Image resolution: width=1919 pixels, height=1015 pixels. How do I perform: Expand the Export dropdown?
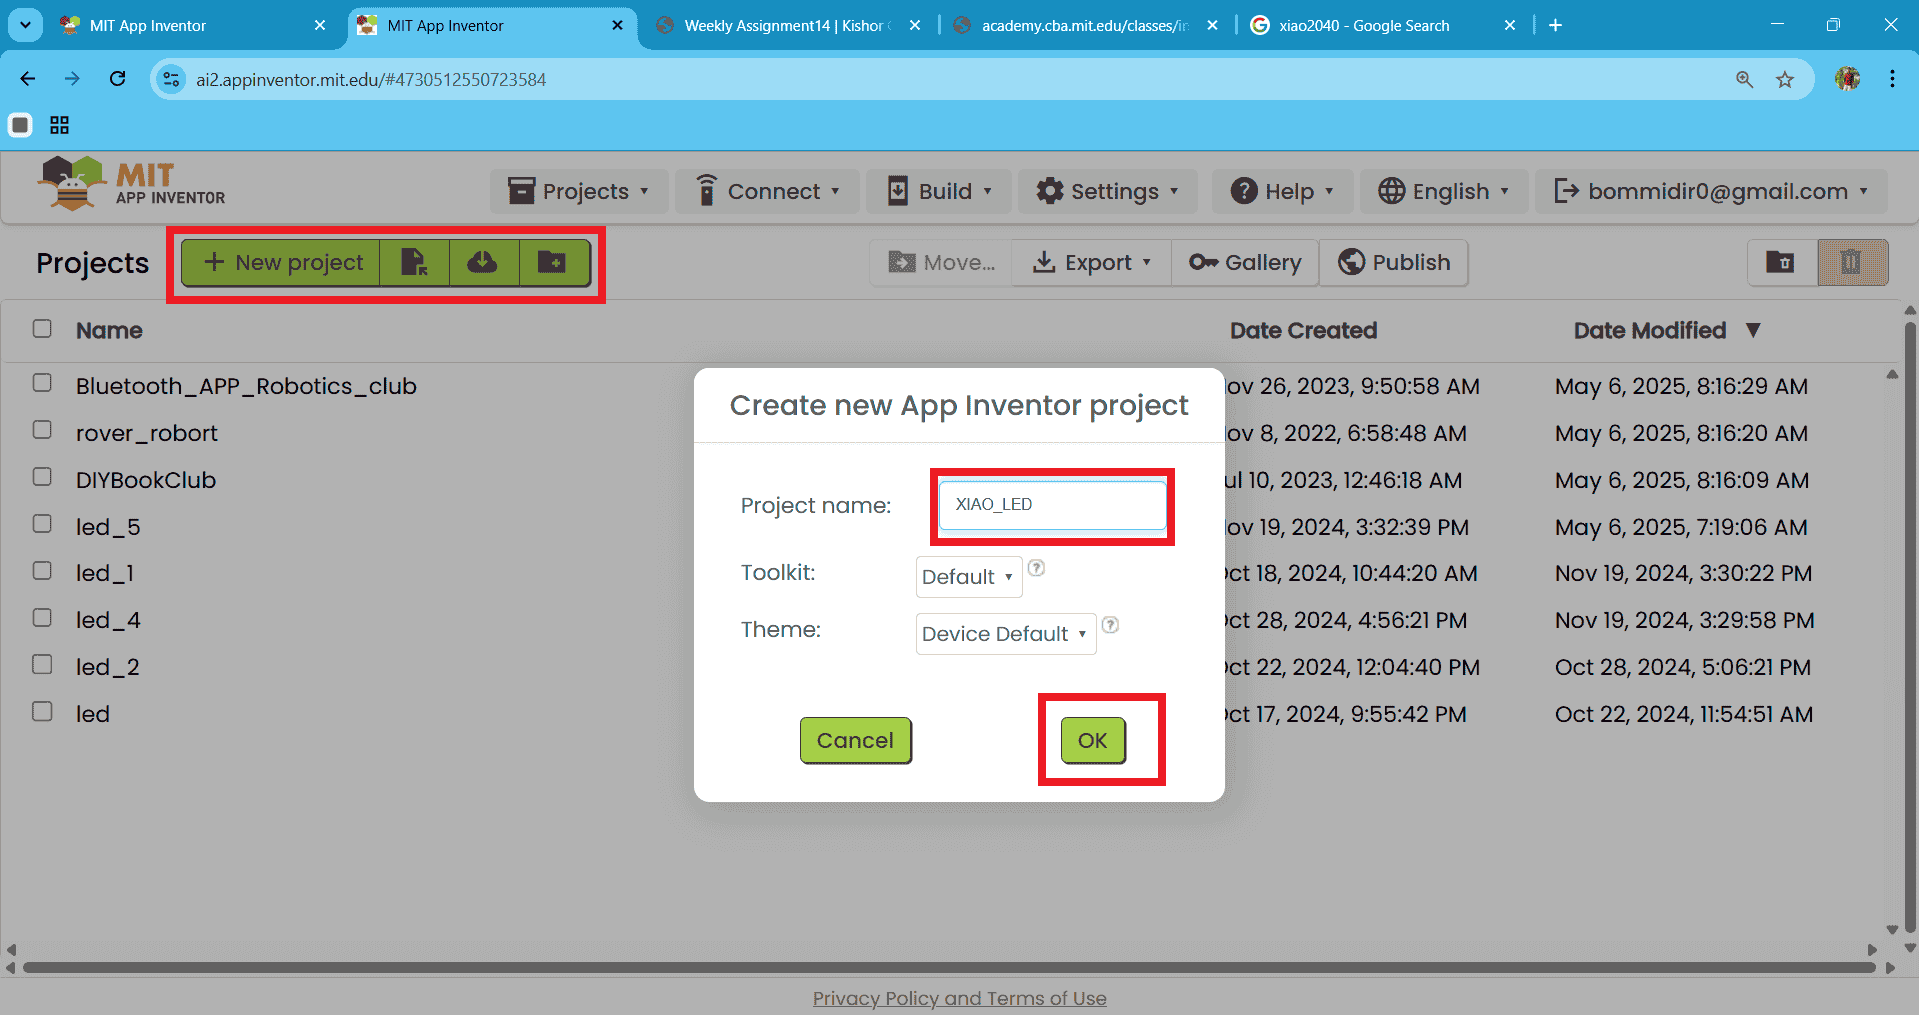1091,263
